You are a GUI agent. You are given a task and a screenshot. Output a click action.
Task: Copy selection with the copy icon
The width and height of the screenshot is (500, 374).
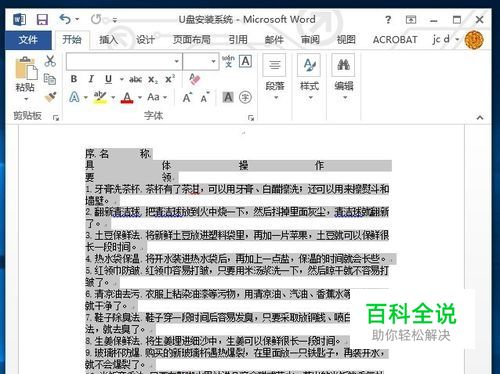click(50, 79)
